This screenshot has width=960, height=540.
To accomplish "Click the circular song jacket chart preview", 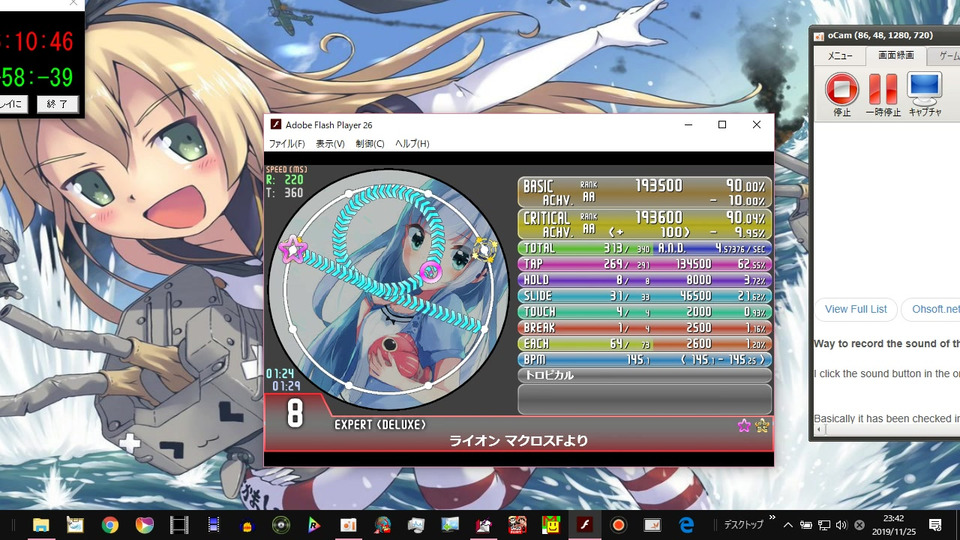I will click(388, 290).
